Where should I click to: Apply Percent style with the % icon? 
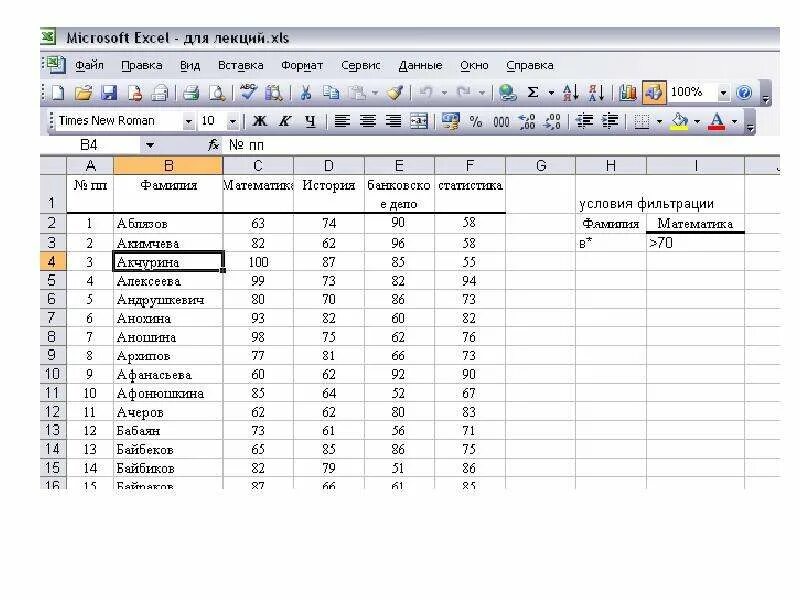pos(476,121)
